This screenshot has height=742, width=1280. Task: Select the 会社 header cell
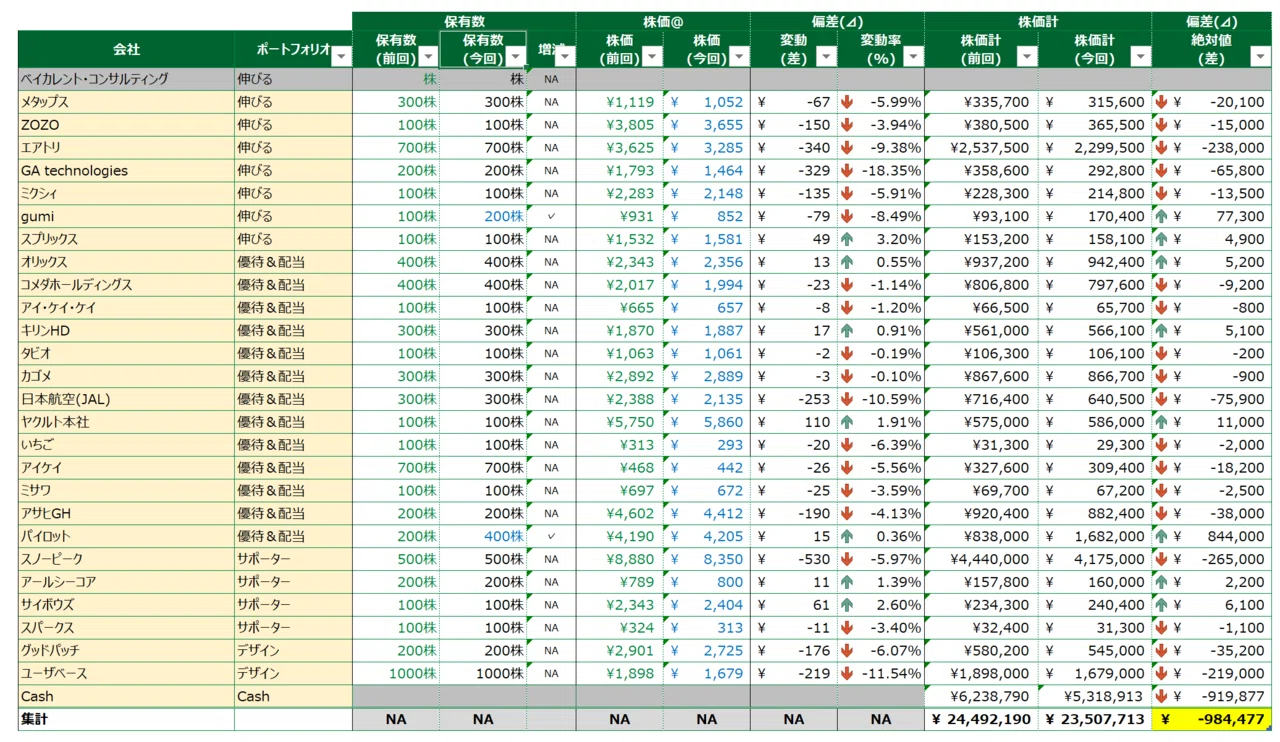(126, 49)
